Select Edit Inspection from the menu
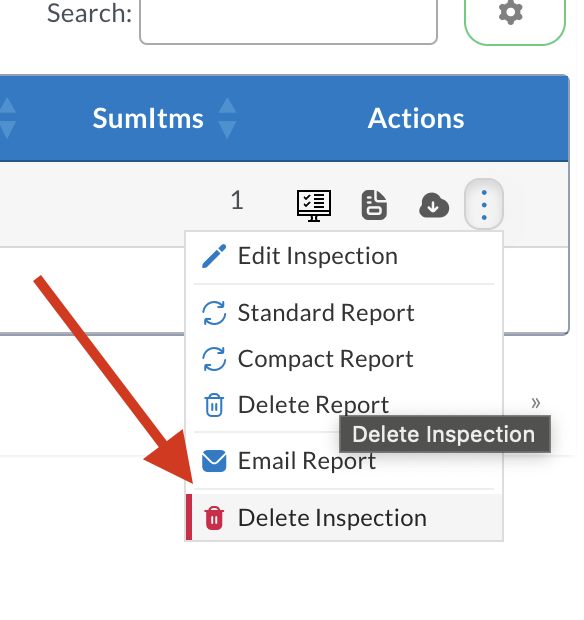The width and height of the screenshot is (584, 620). [344, 256]
